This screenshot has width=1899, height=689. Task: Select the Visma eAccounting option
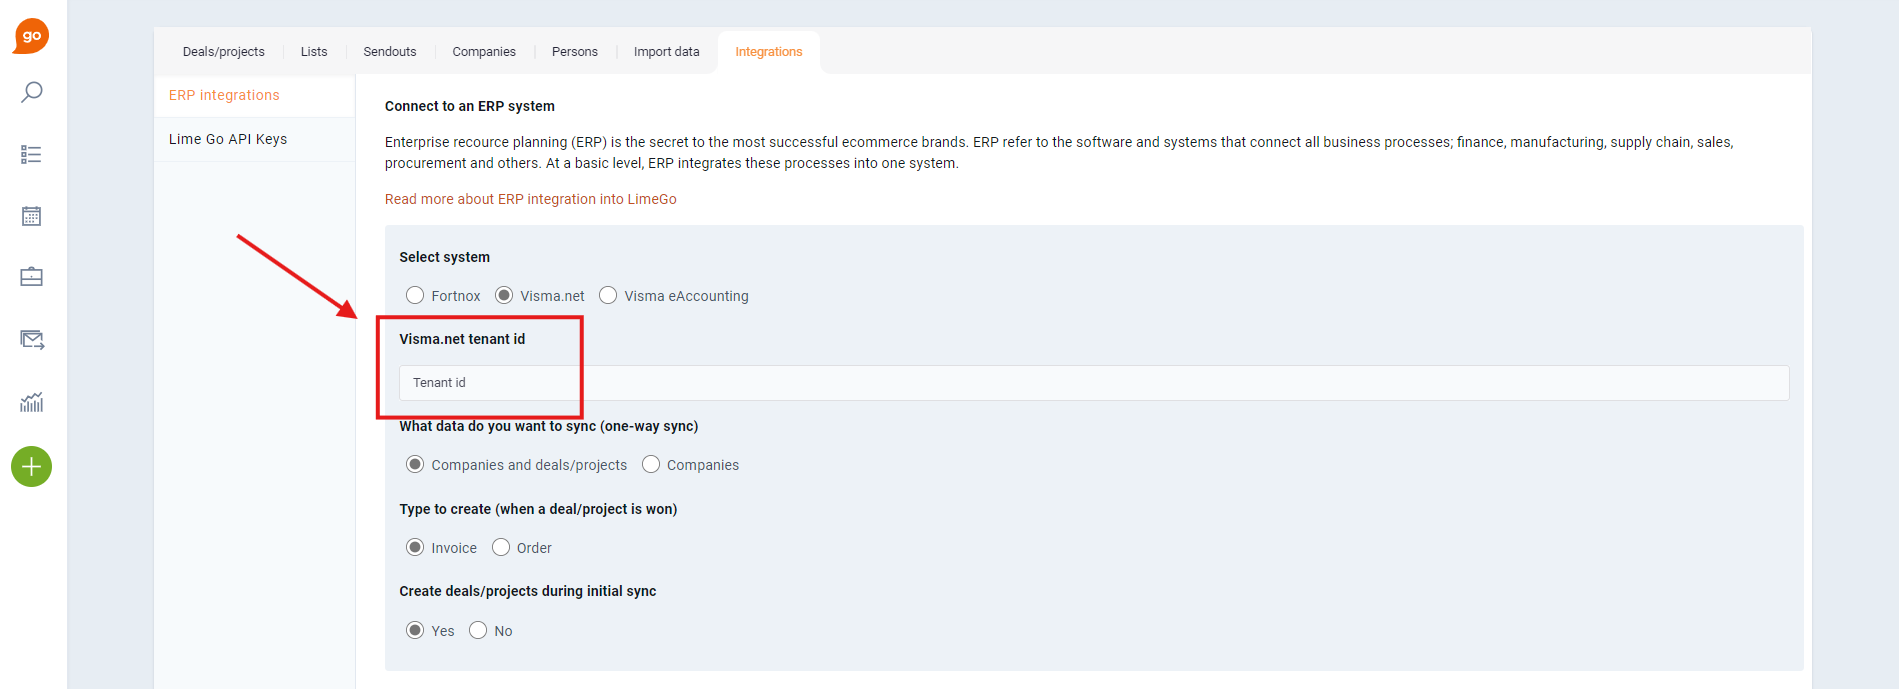(608, 295)
